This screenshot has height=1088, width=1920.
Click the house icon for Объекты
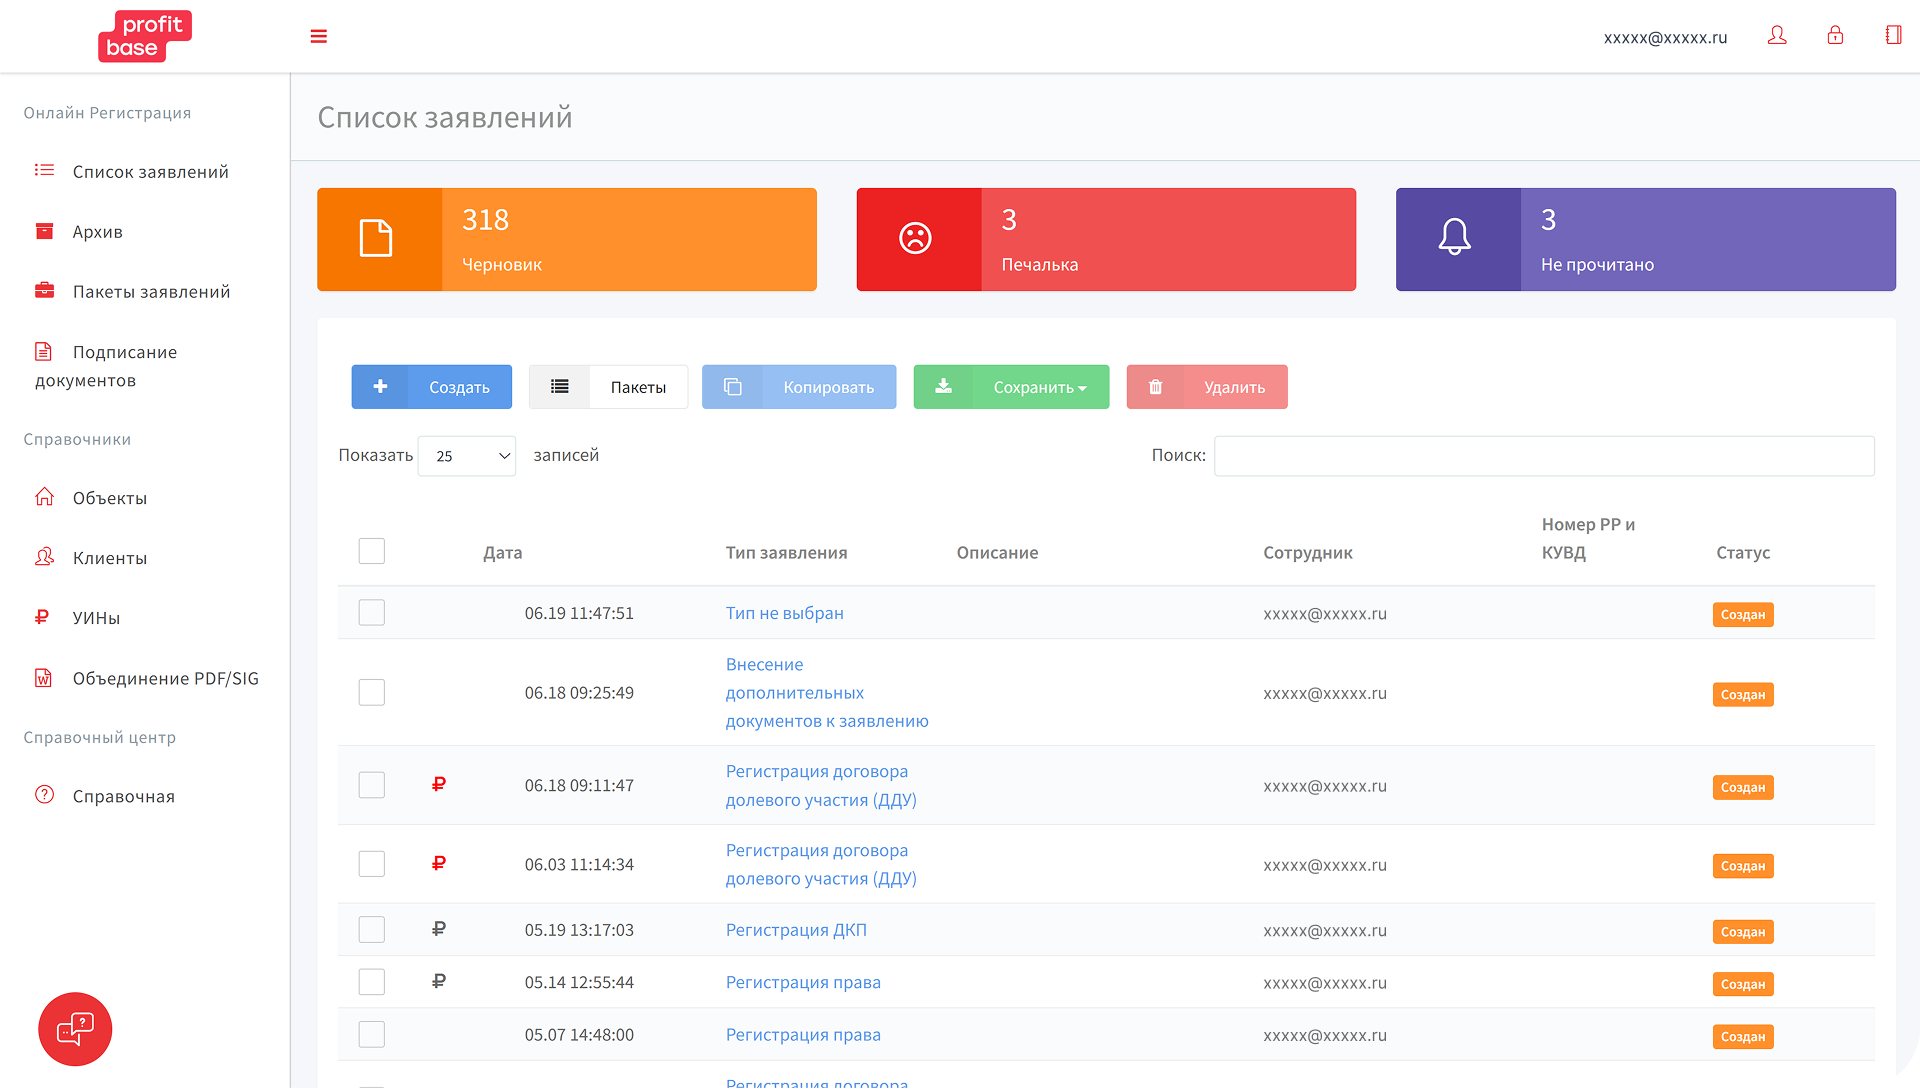click(44, 497)
